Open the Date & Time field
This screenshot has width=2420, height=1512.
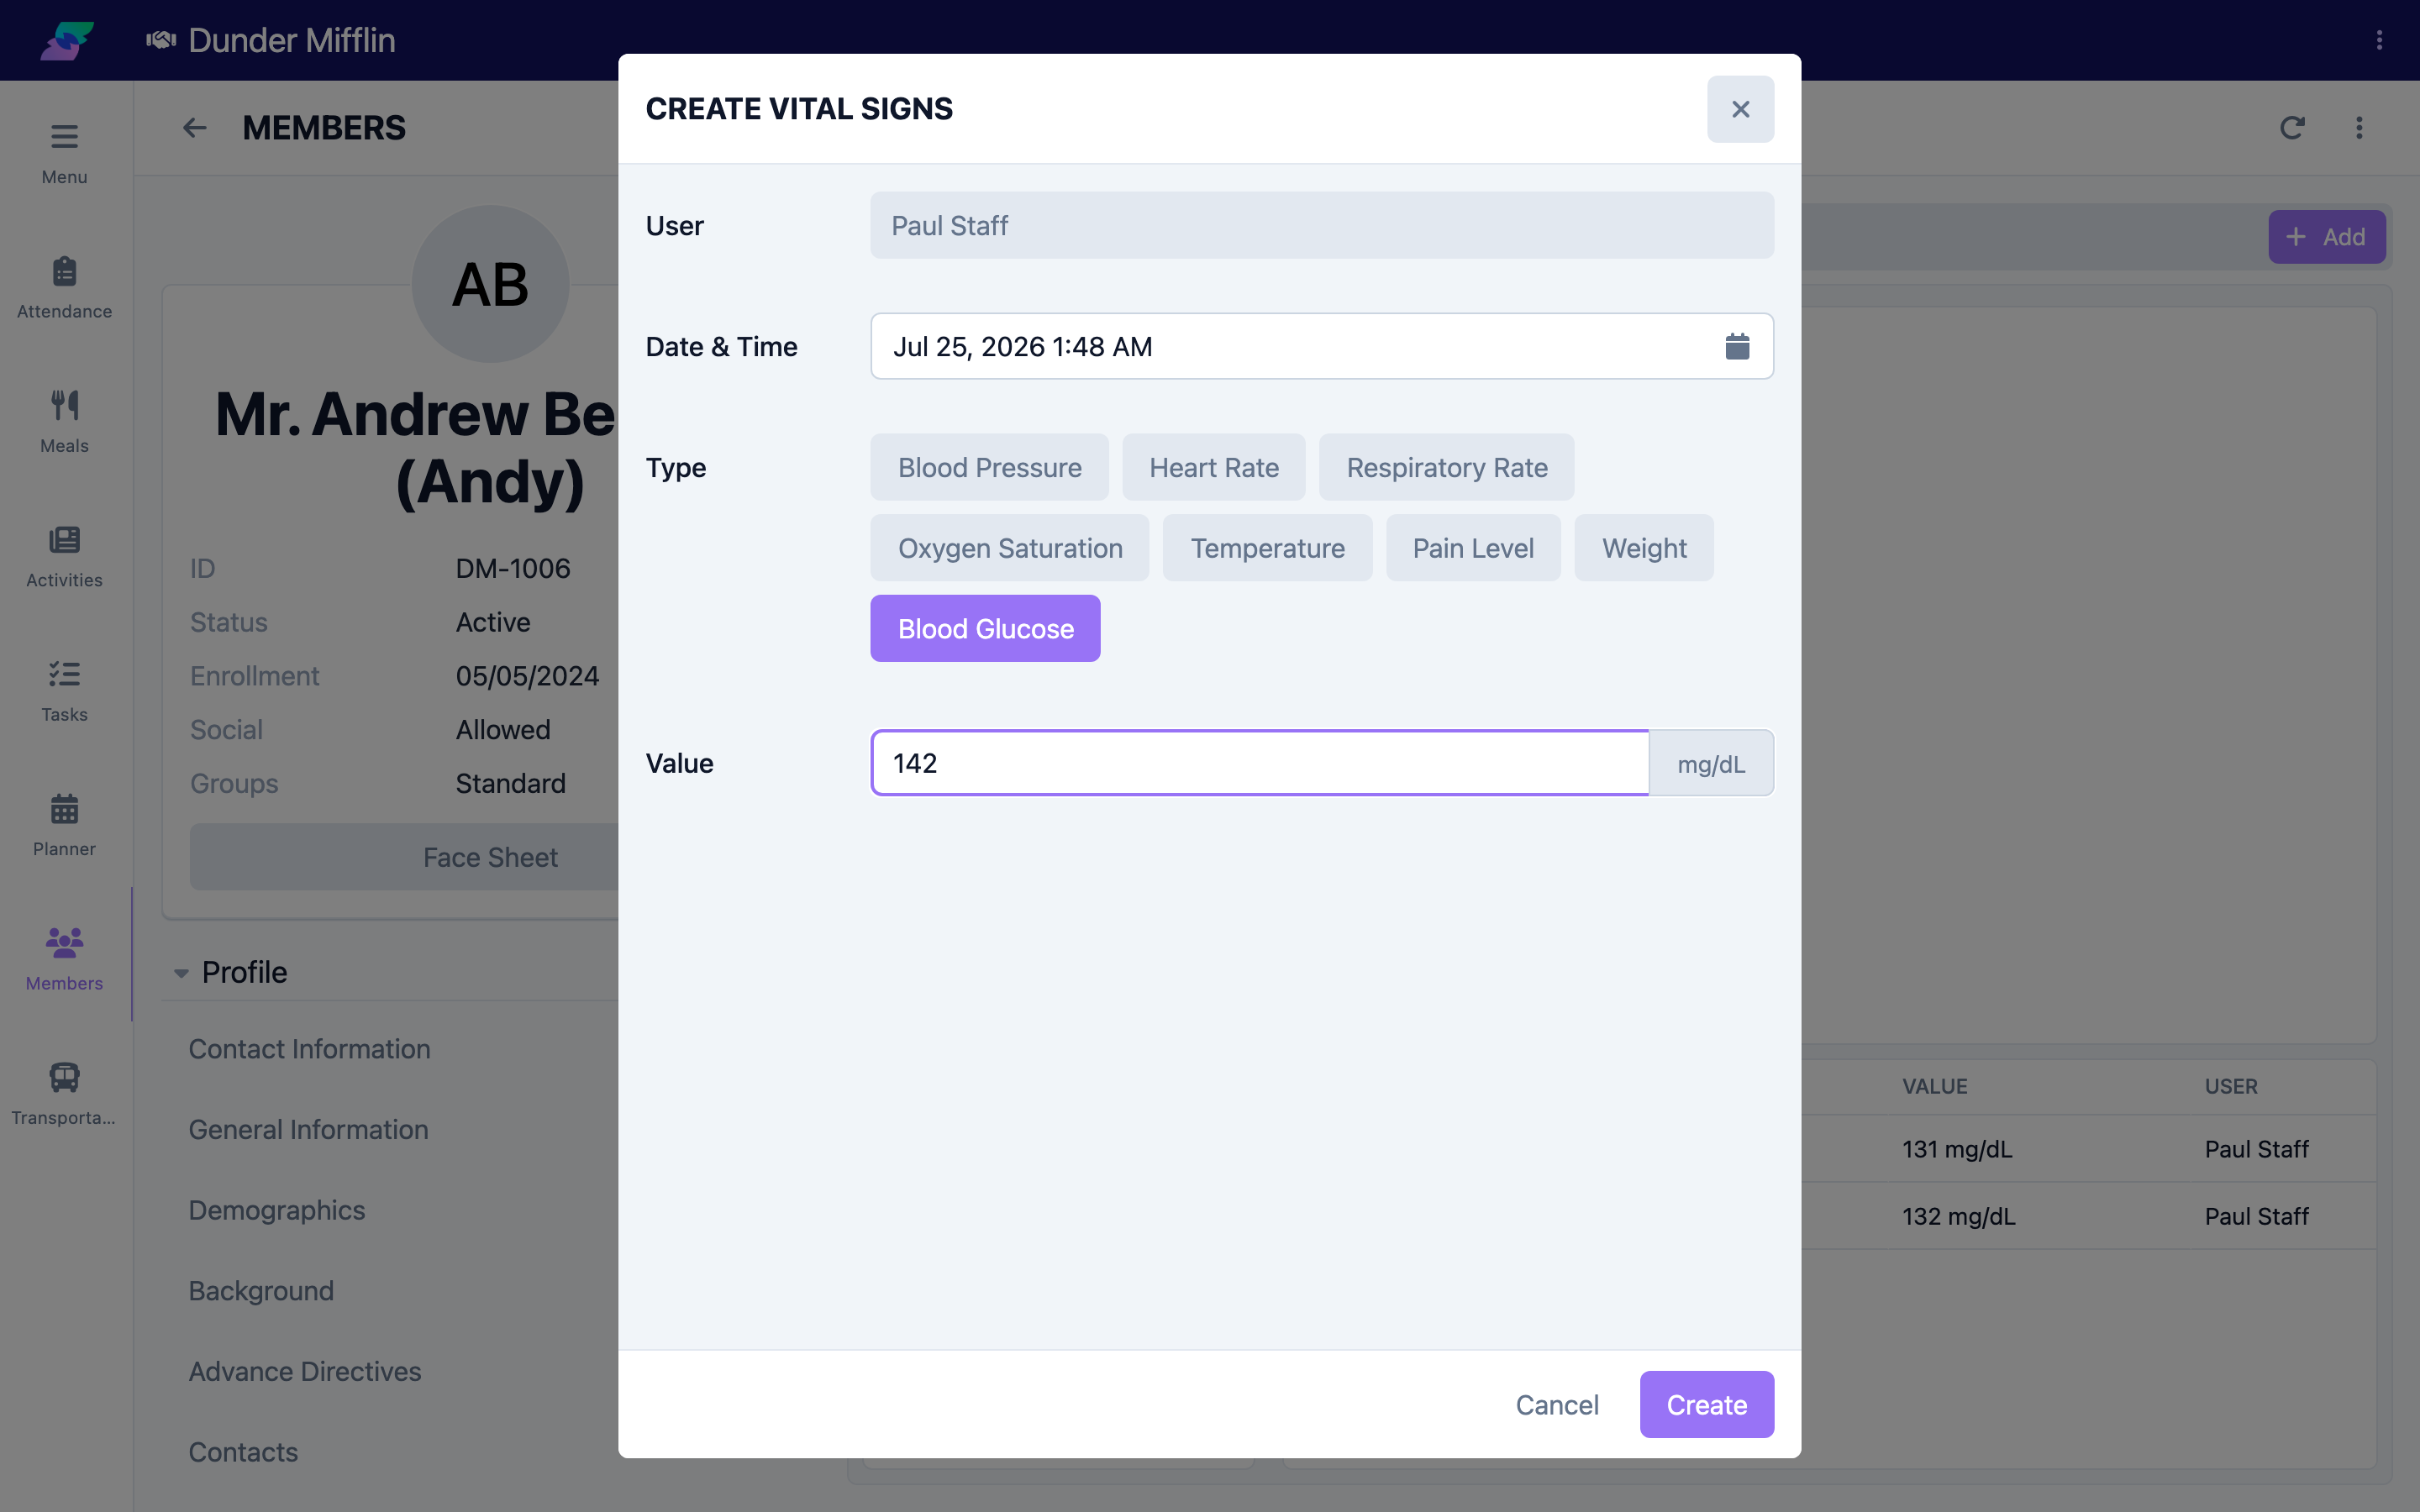1321,346
